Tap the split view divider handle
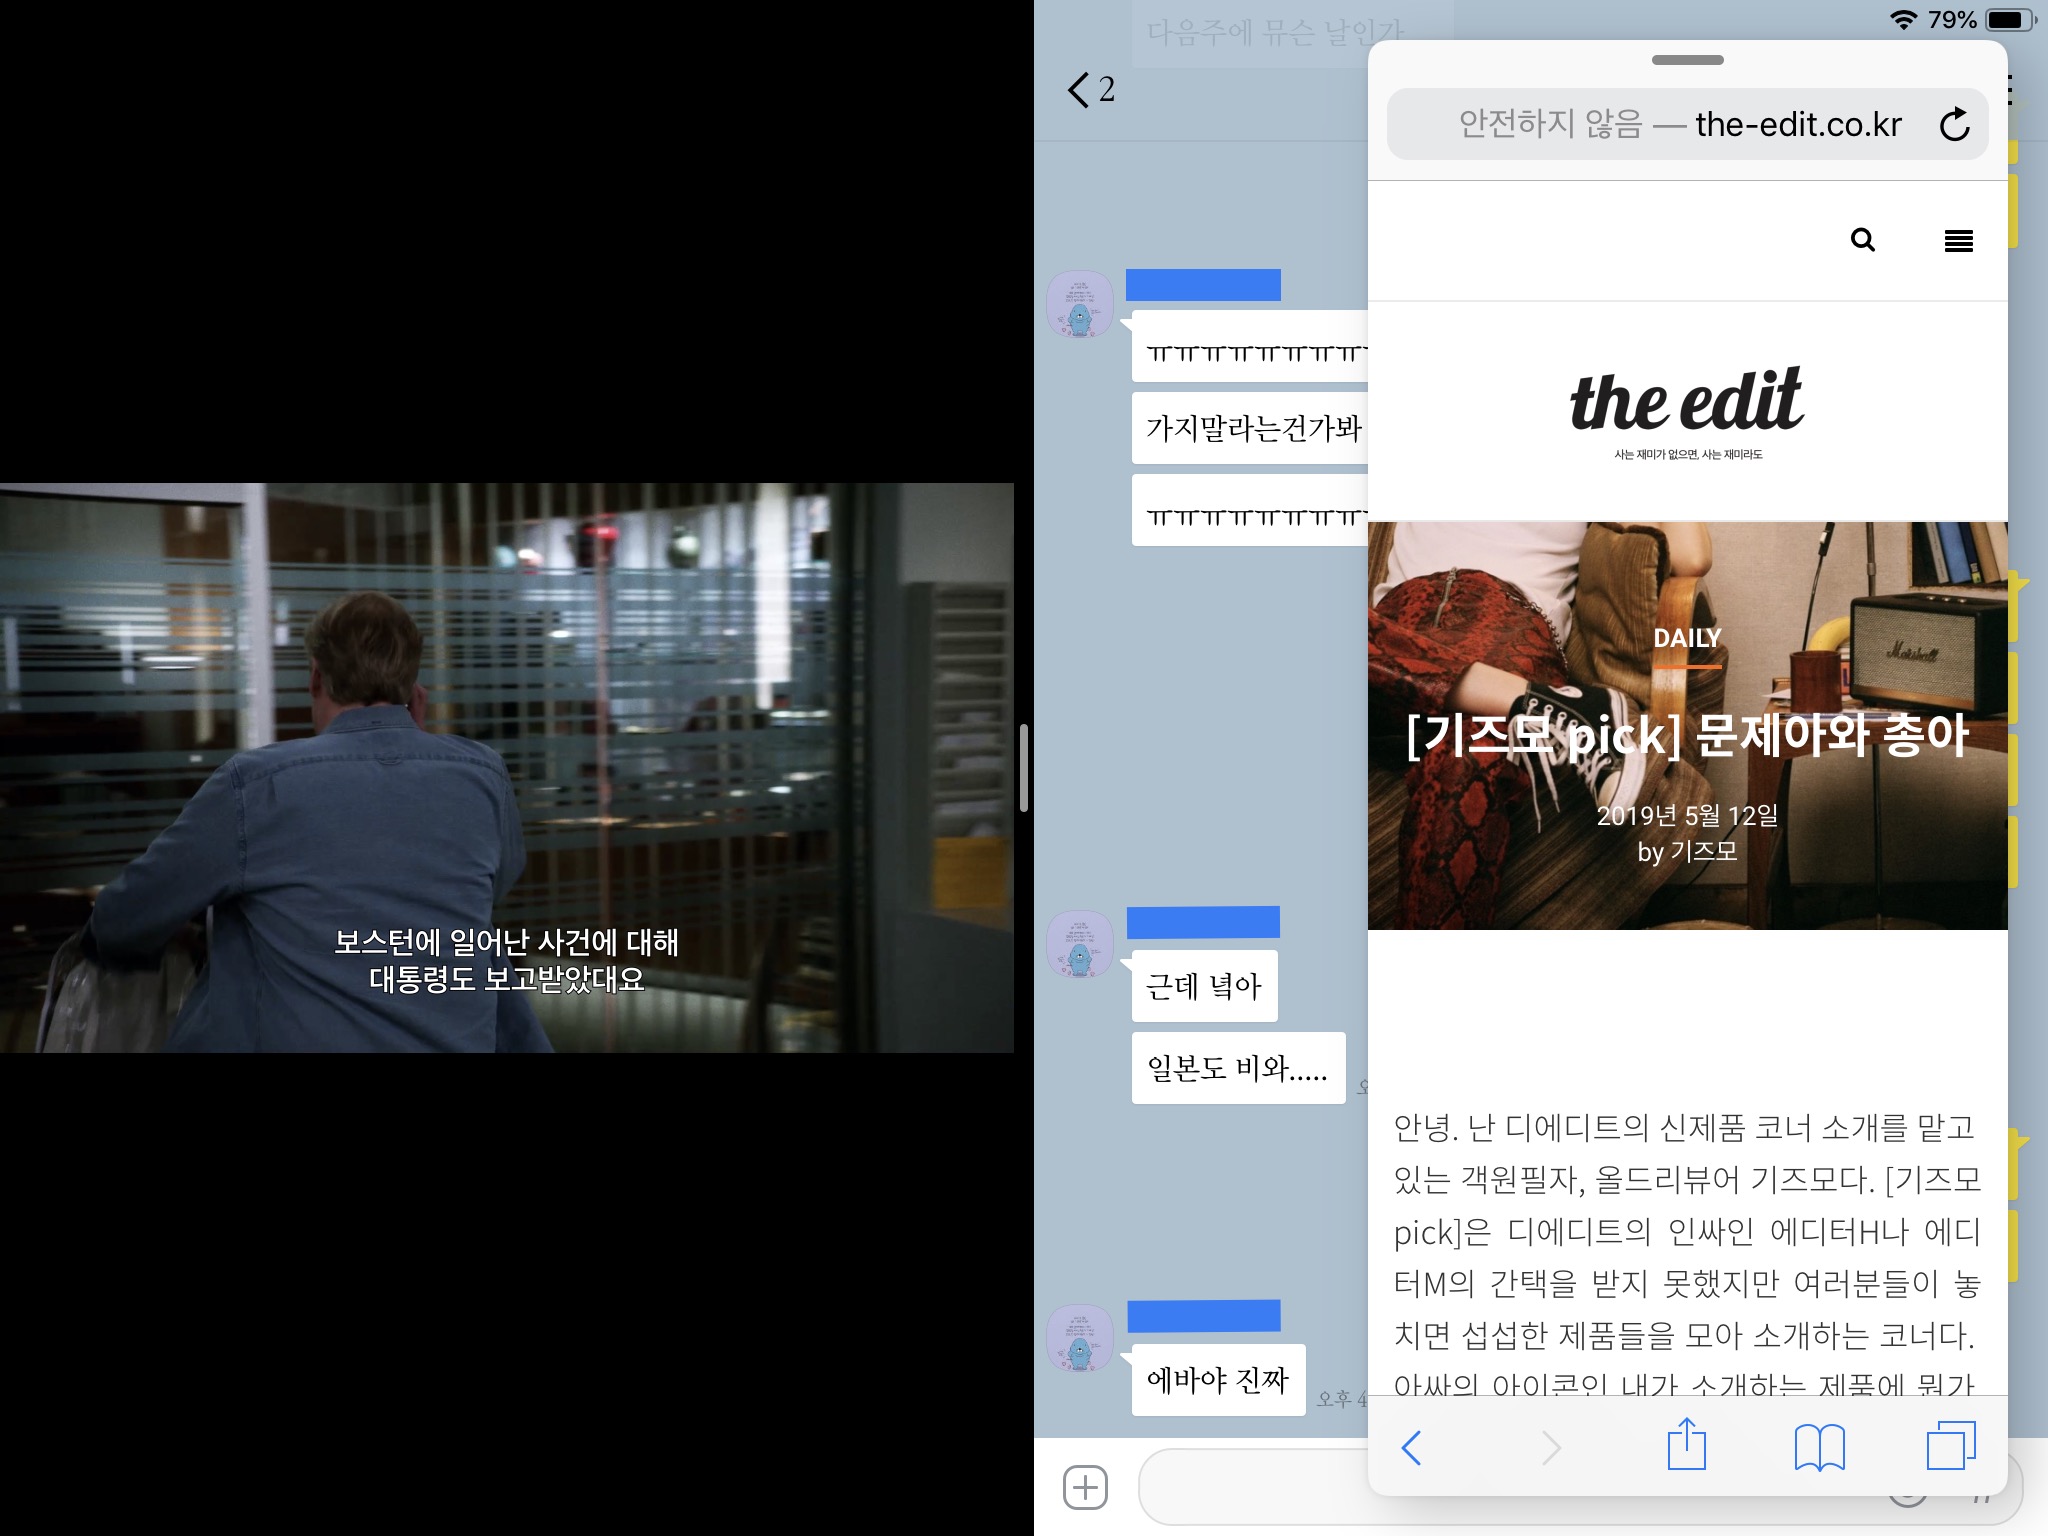The width and height of the screenshot is (2048, 1536). click(x=1024, y=768)
